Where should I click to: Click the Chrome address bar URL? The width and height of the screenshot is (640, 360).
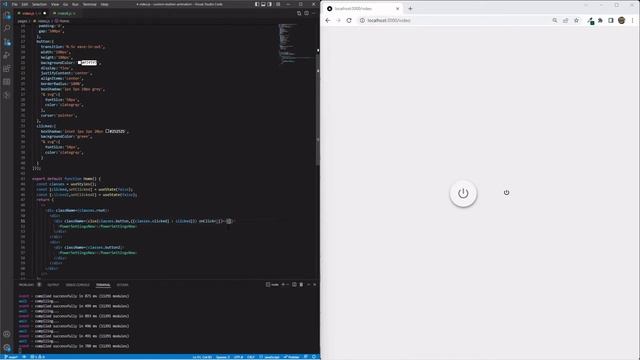pos(389,20)
